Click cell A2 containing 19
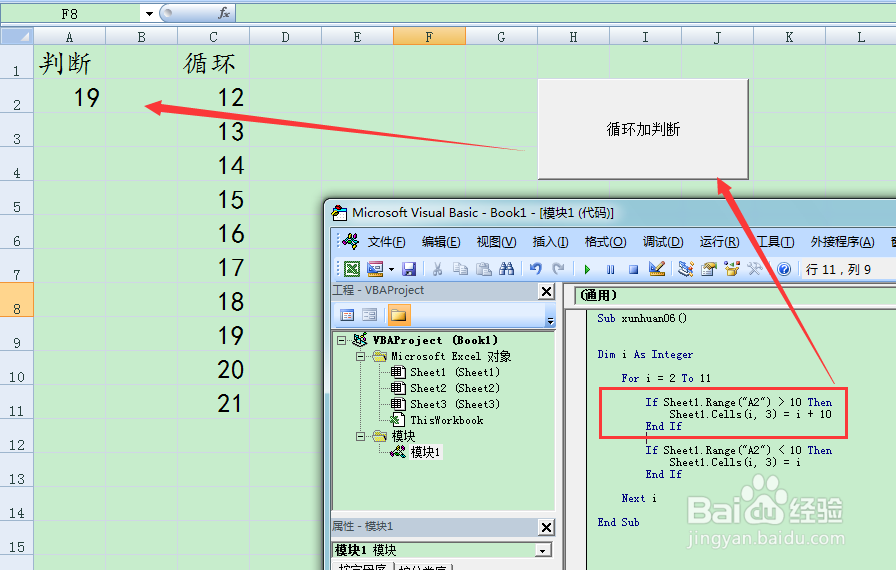The height and width of the screenshot is (570, 896). coord(70,96)
